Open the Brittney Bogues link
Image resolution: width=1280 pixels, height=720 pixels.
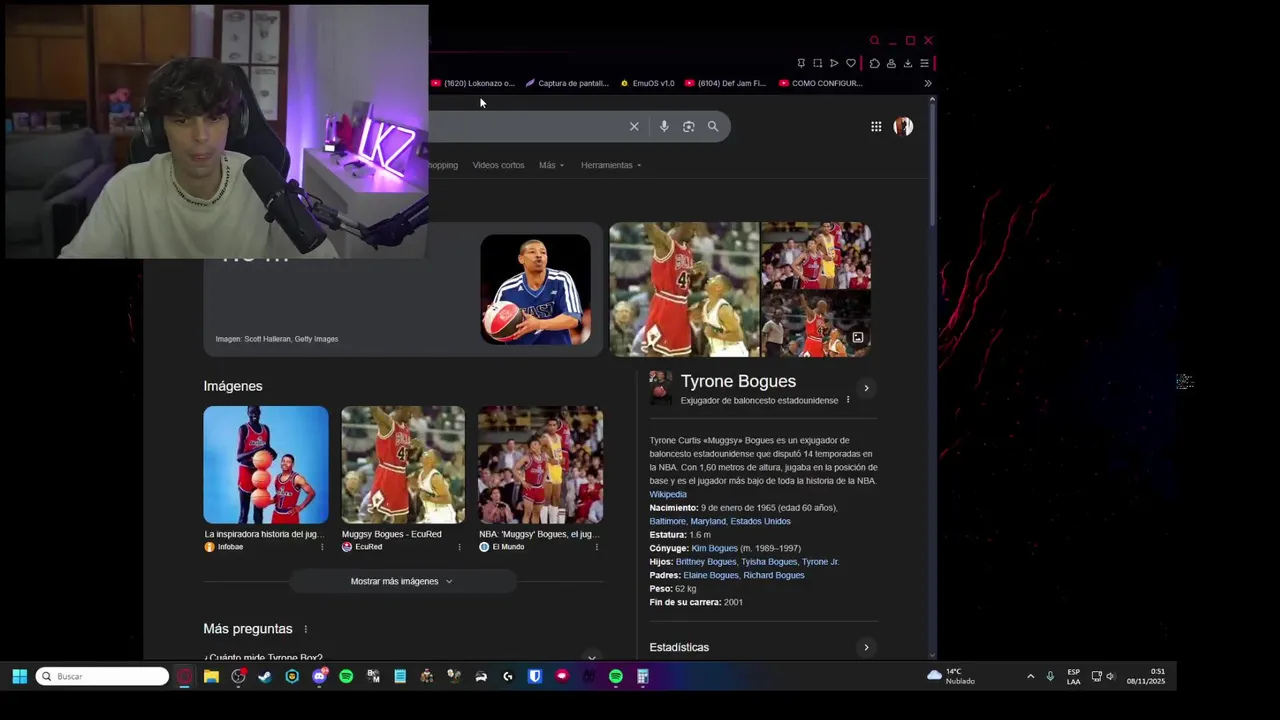click(x=705, y=562)
